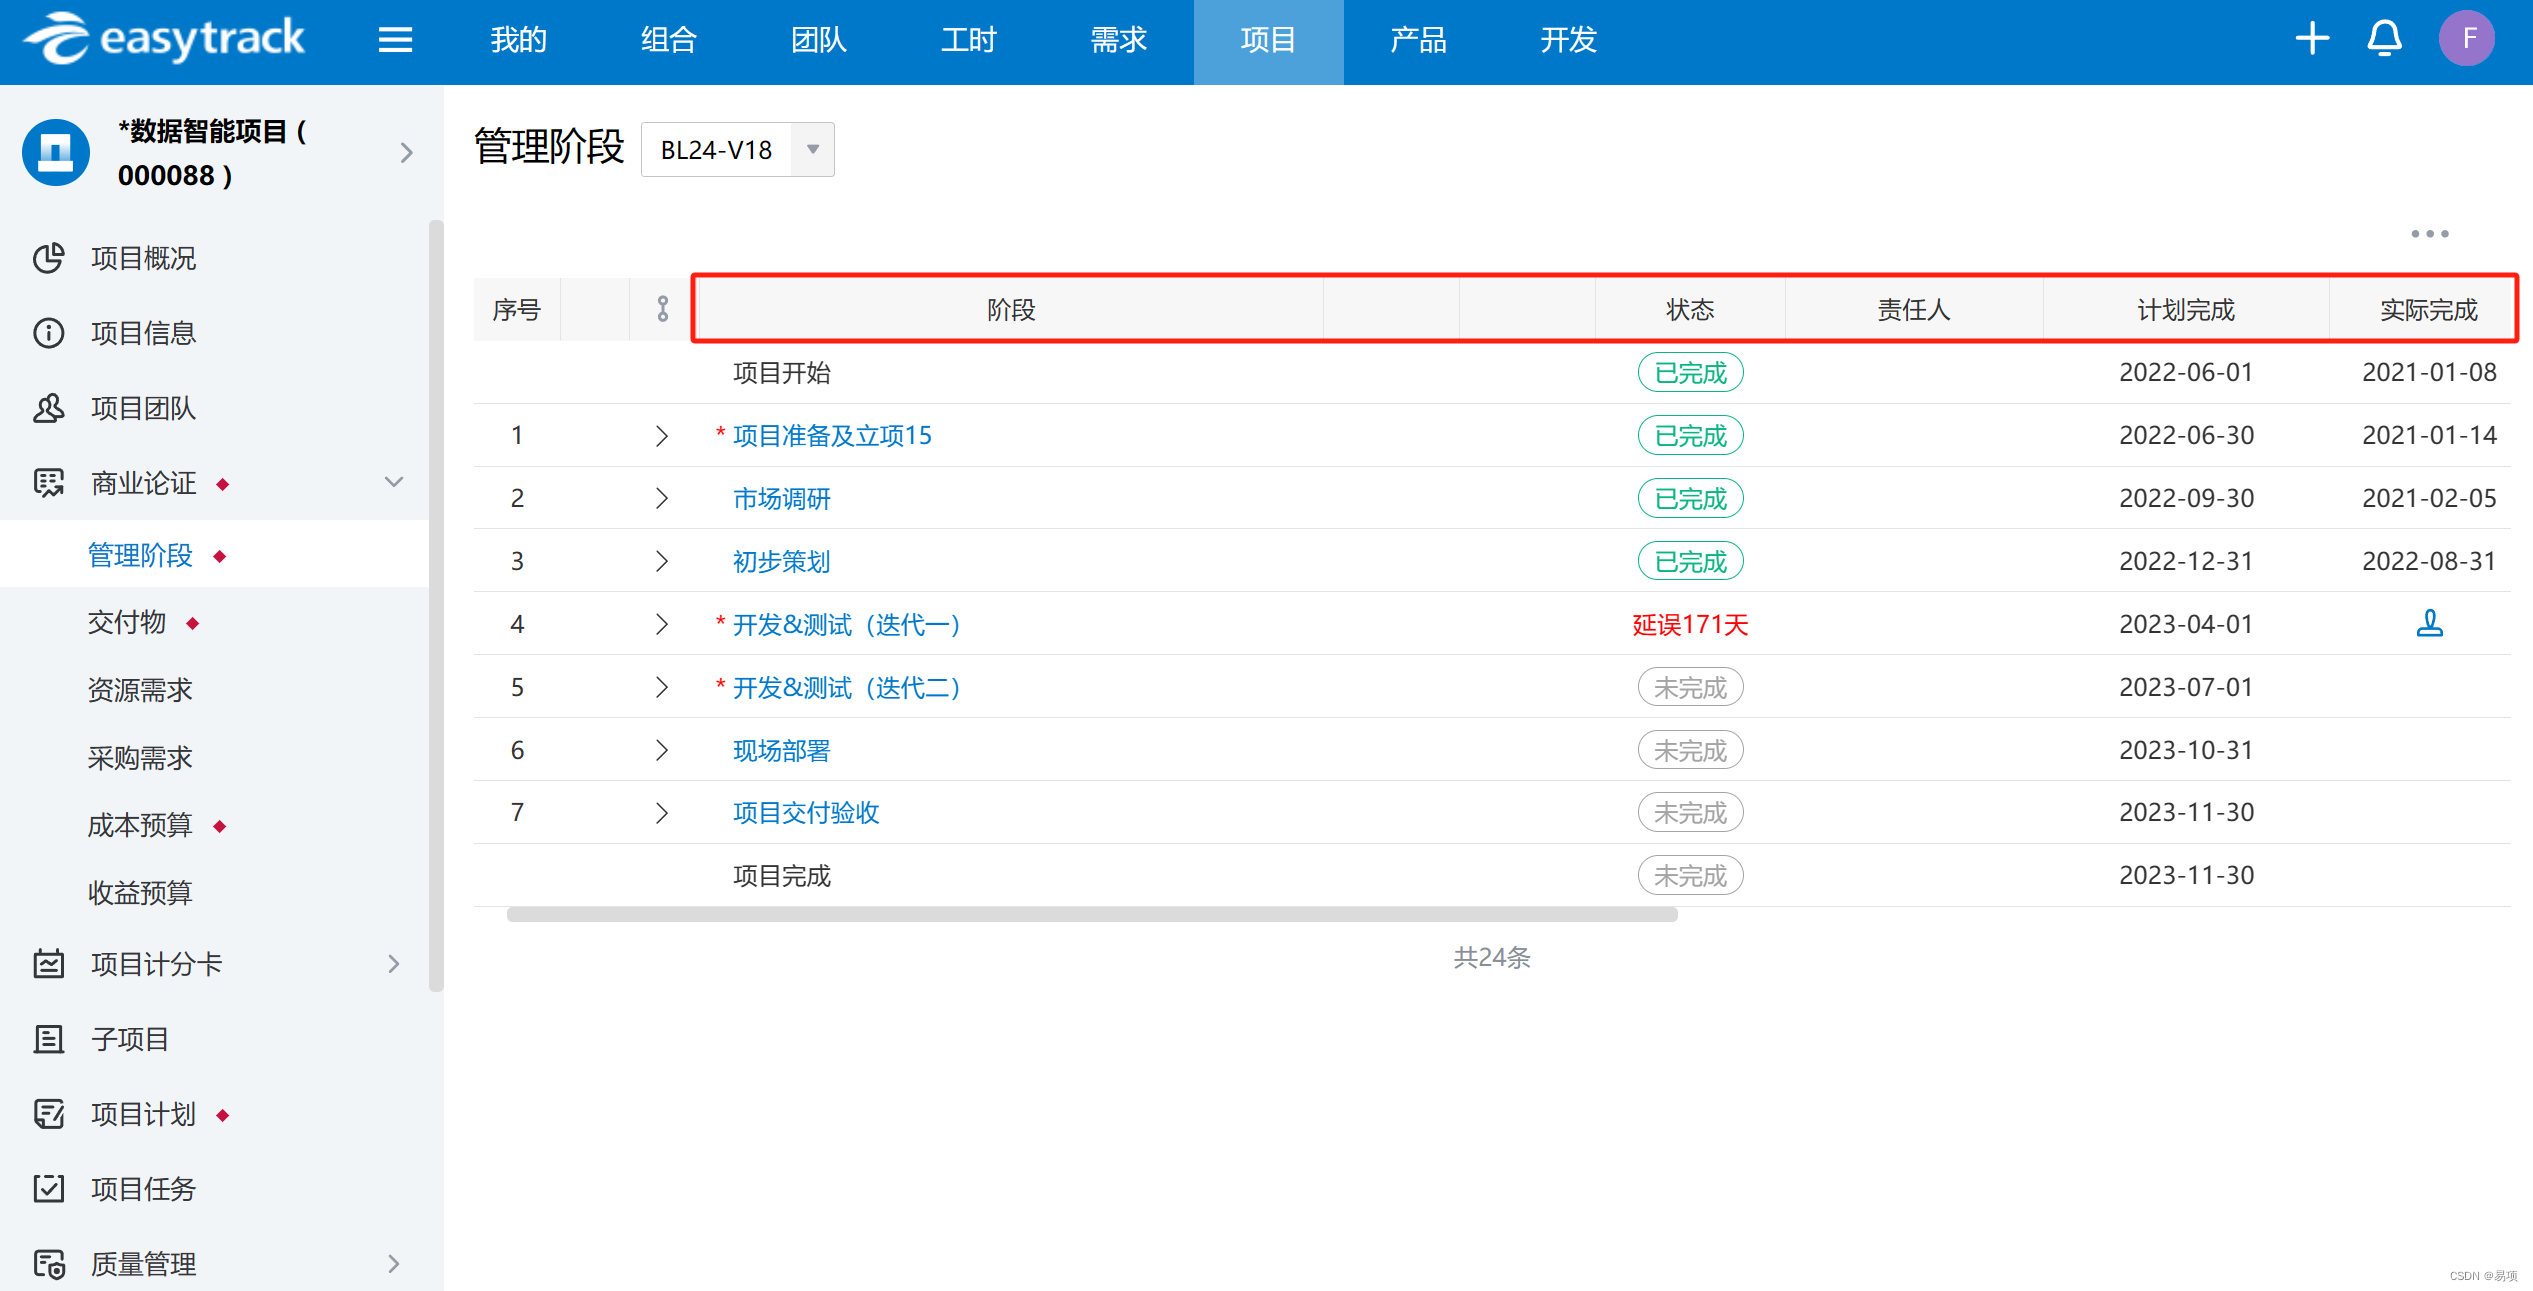Expand row 3 初步策划
Viewport: 2533px width, 1291px height.
click(x=661, y=561)
